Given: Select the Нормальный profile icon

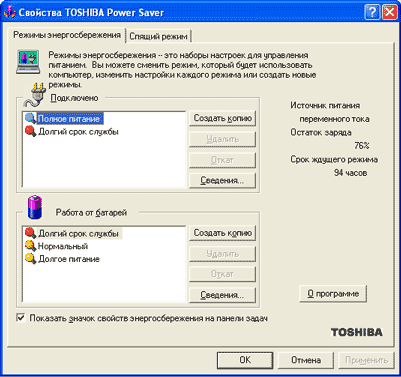Looking at the screenshot, I should click(30, 246).
